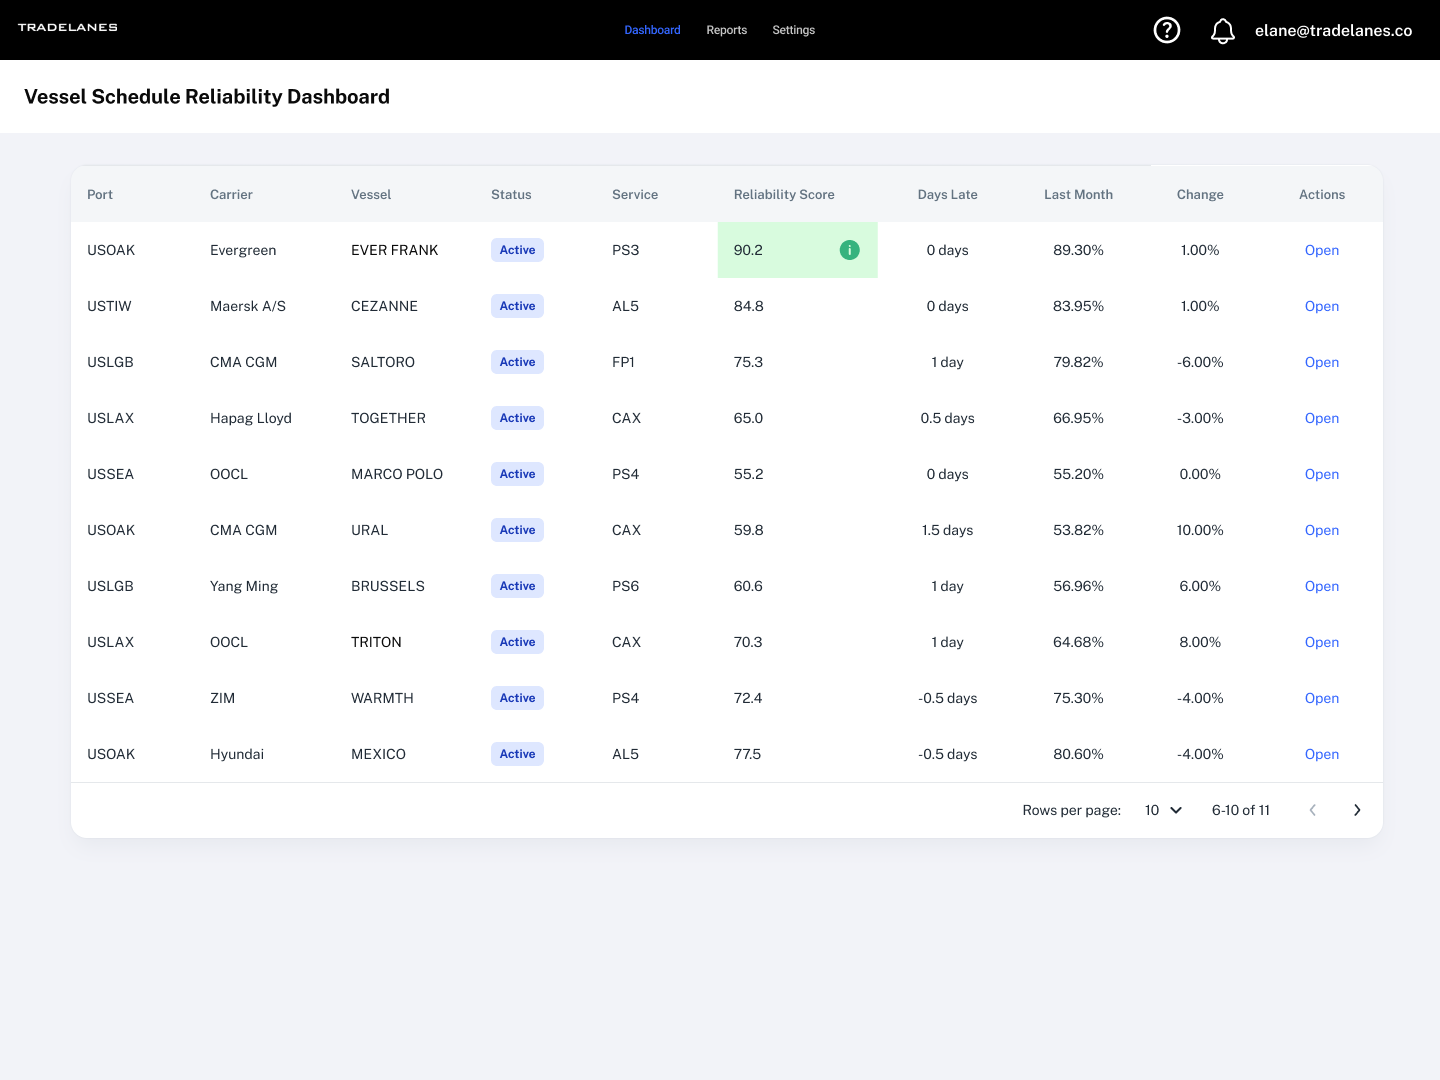The height and width of the screenshot is (1080, 1440).
Task: Expand the rows per page dropdown
Action: 1163,810
